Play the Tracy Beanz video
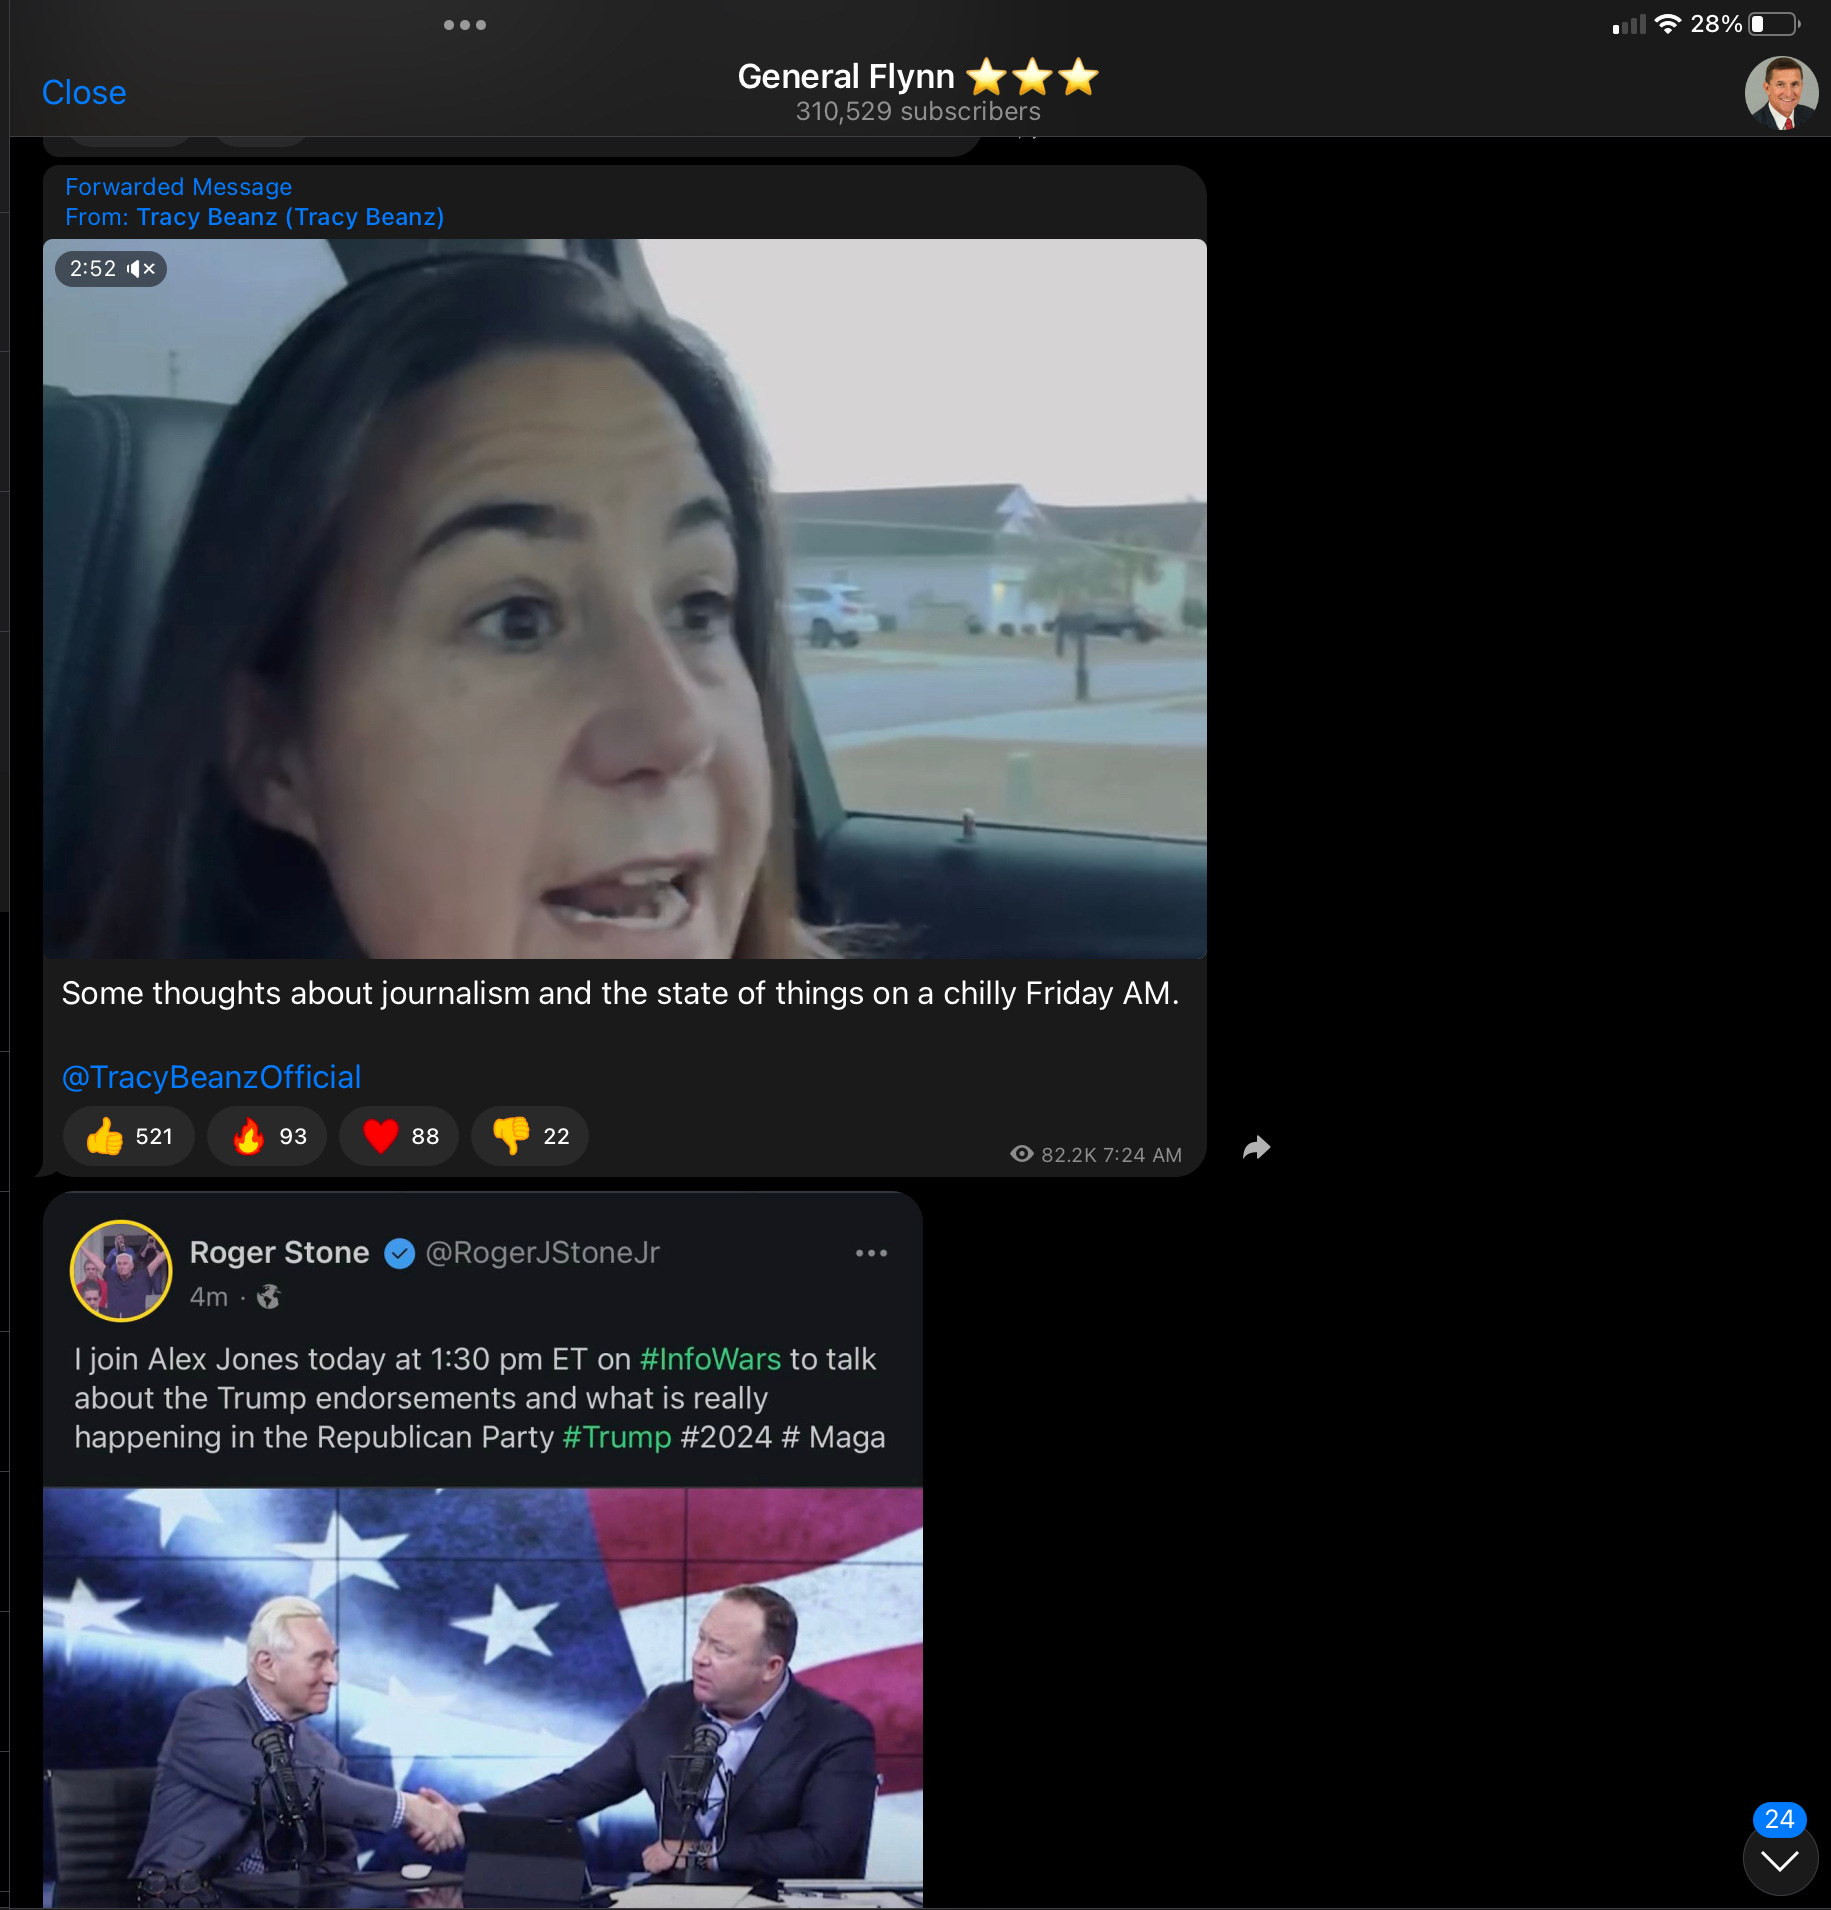The height and width of the screenshot is (1910, 1831). point(624,599)
